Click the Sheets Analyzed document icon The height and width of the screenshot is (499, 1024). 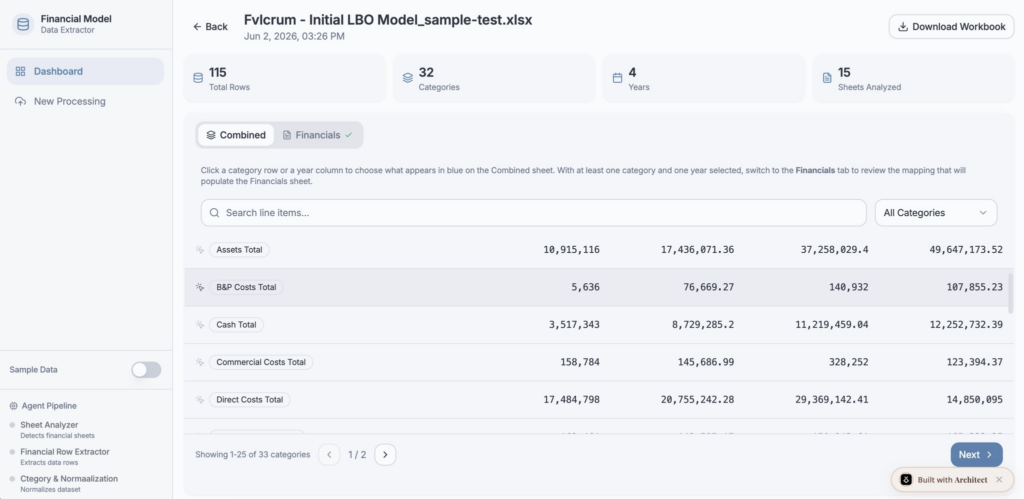coord(827,78)
